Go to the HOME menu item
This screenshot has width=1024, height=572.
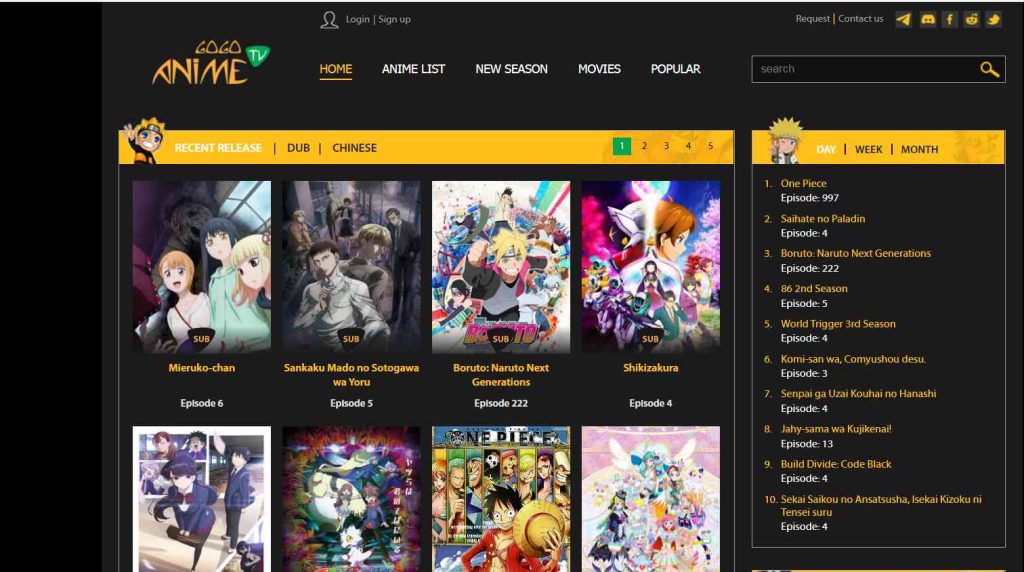(336, 69)
